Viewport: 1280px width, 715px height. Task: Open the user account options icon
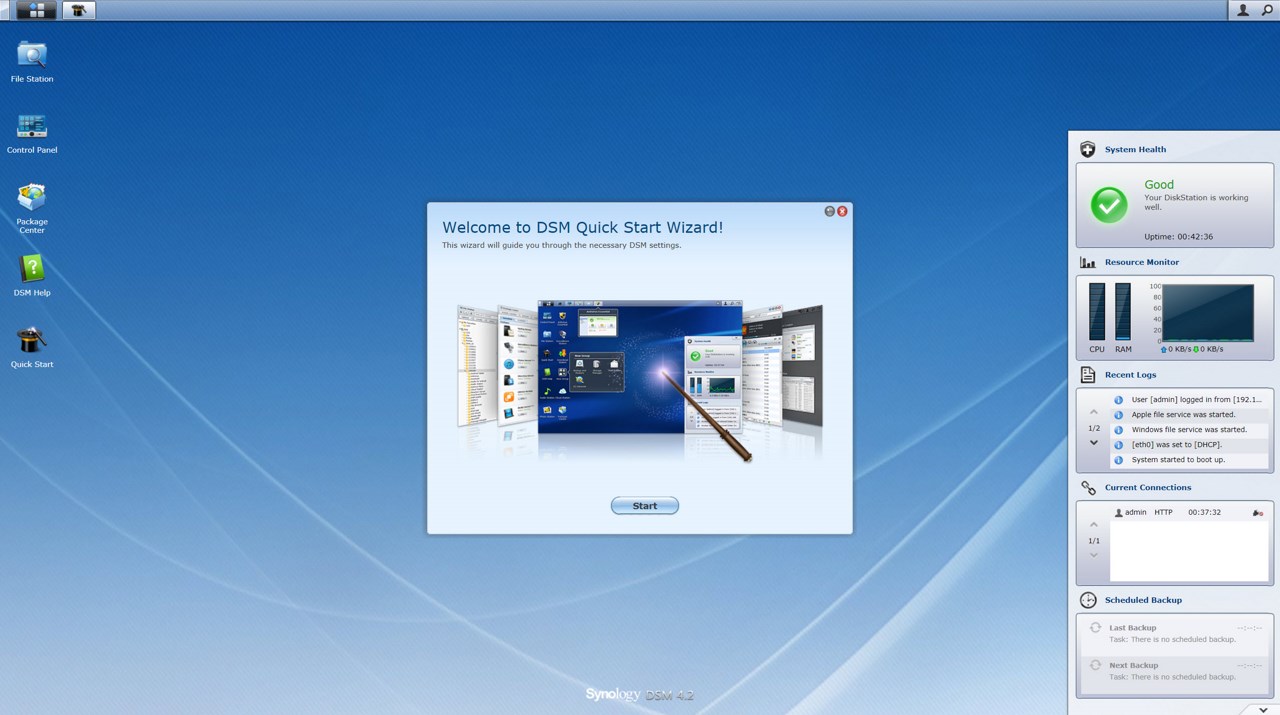(x=1243, y=10)
